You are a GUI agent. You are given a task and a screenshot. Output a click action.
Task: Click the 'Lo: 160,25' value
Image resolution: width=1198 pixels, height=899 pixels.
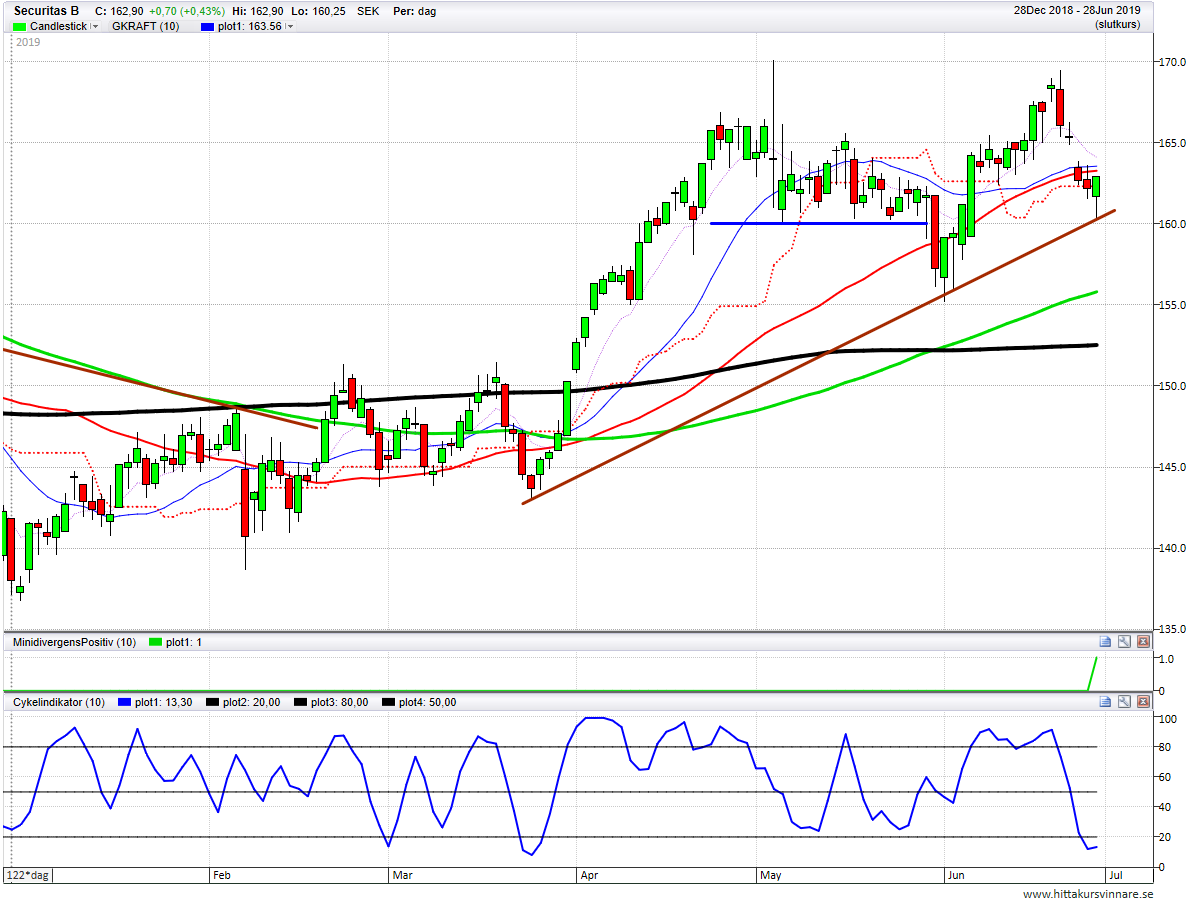coord(318,11)
